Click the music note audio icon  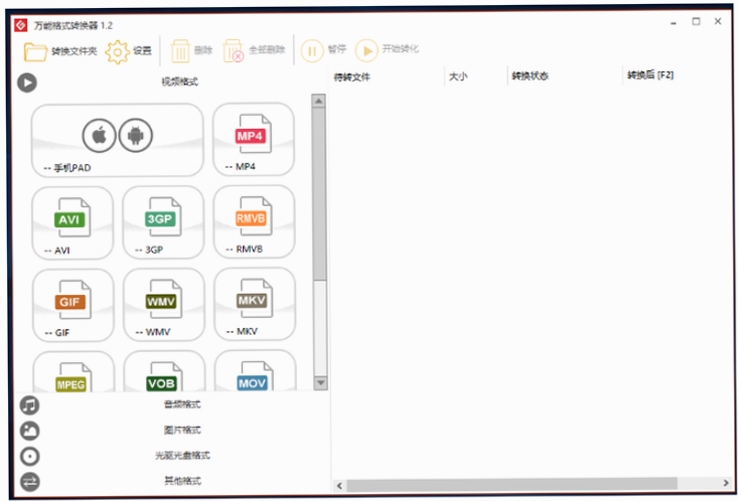click(x=30, y=405)
